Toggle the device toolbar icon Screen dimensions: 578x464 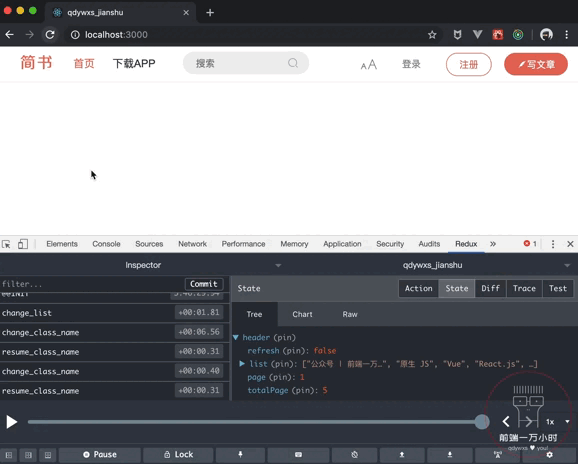pos(23,244)
